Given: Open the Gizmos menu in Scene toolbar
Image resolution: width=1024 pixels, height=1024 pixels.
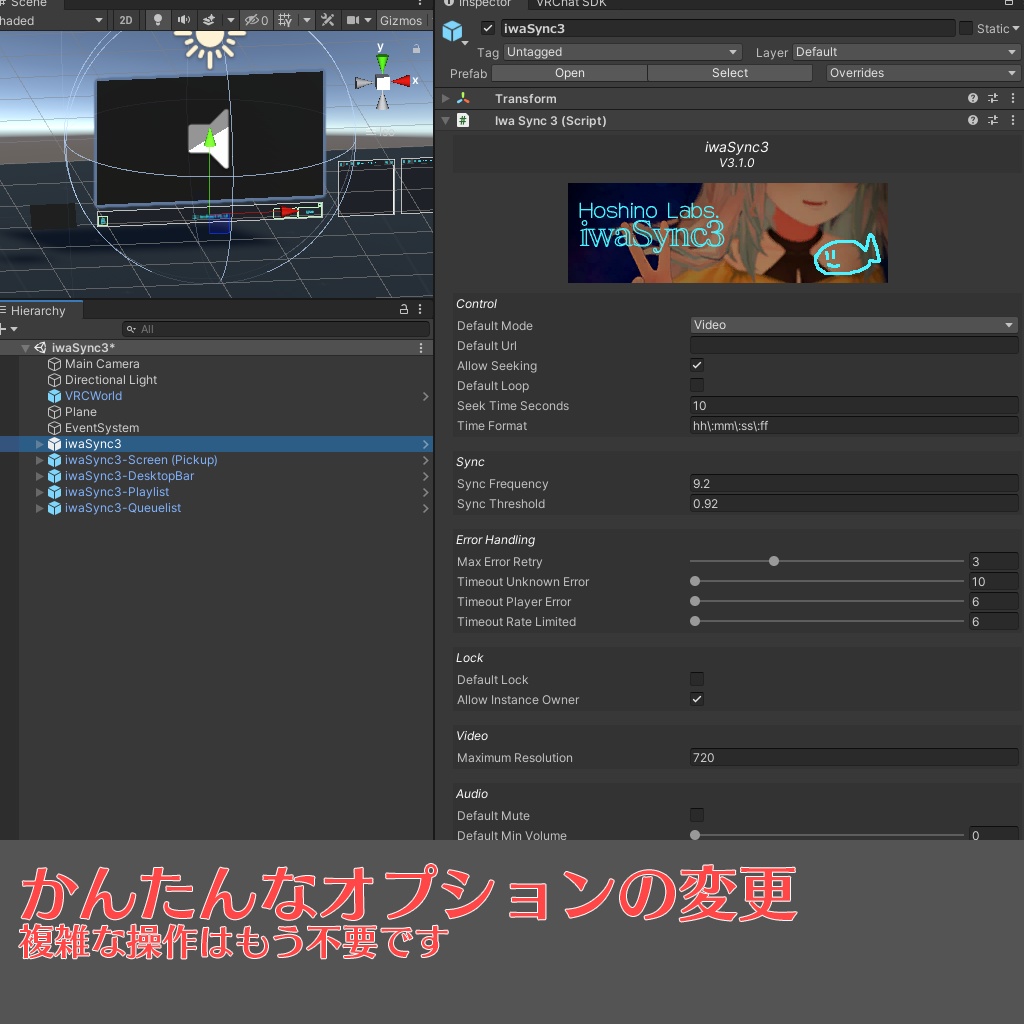Looking at the screenshot, I should [x=402, y=19].
